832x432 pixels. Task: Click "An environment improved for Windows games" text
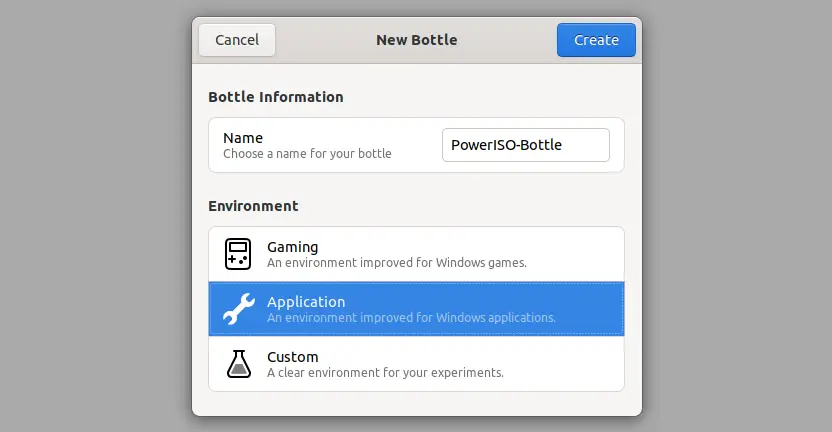[396, 263]
